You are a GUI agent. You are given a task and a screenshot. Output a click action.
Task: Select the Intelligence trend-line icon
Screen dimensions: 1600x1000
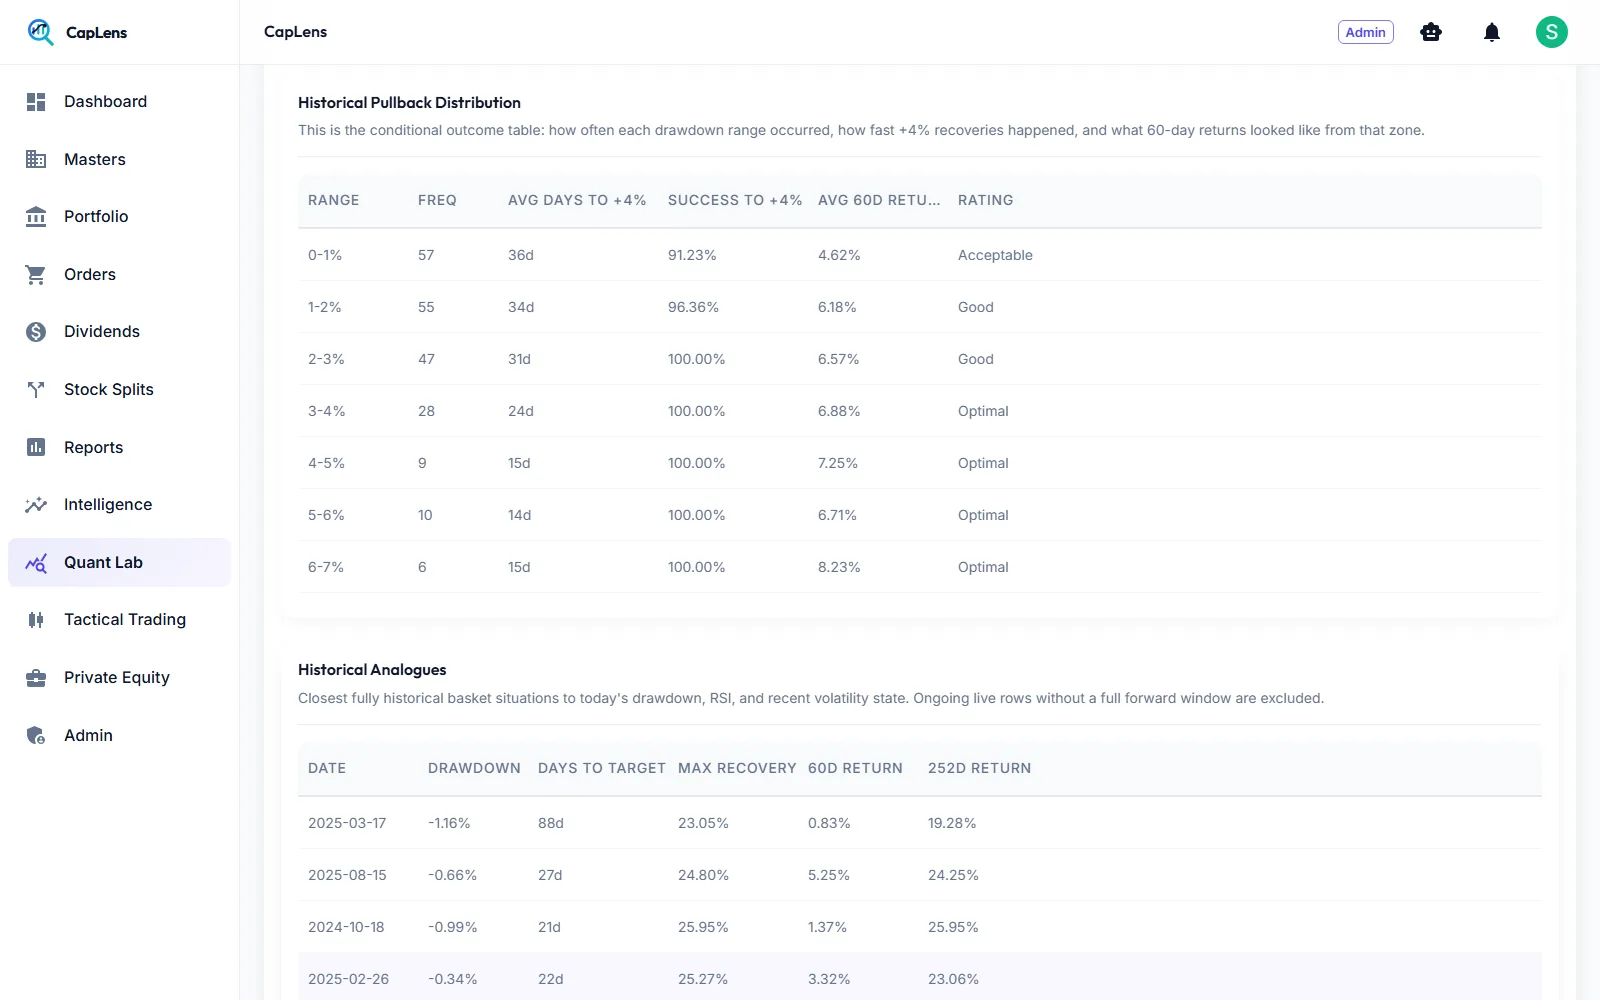36,505
